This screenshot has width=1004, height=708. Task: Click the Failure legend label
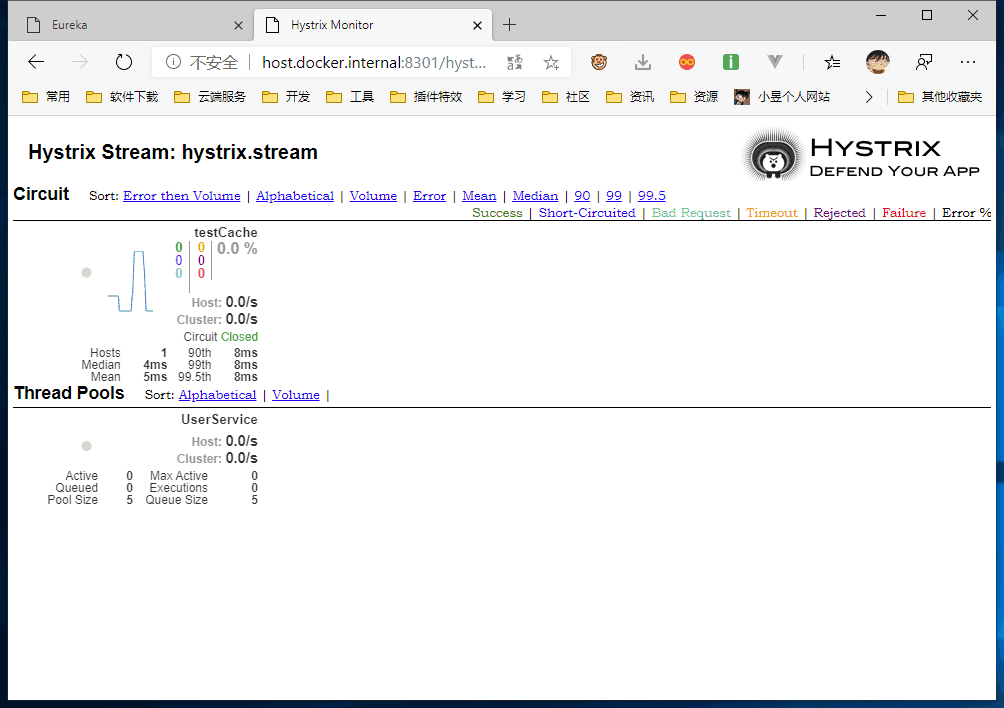click(x=903, y=213)
